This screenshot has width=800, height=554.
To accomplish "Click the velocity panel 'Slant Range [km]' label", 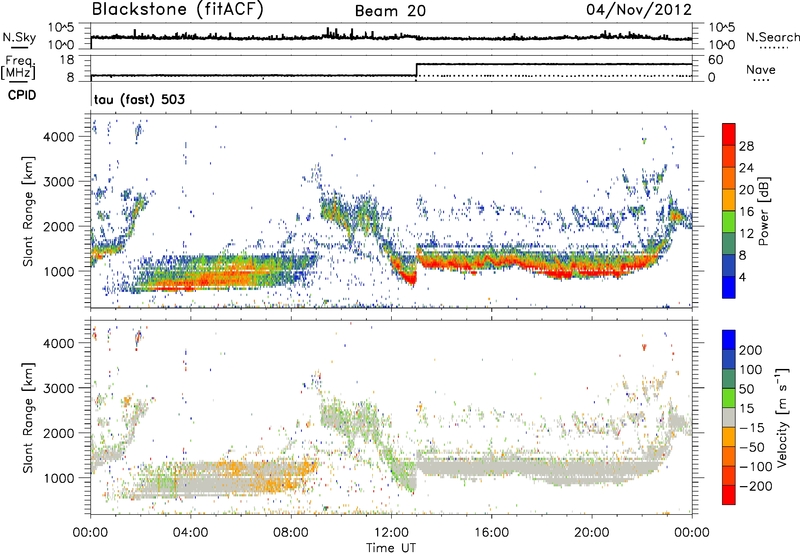I will (28, 418).
